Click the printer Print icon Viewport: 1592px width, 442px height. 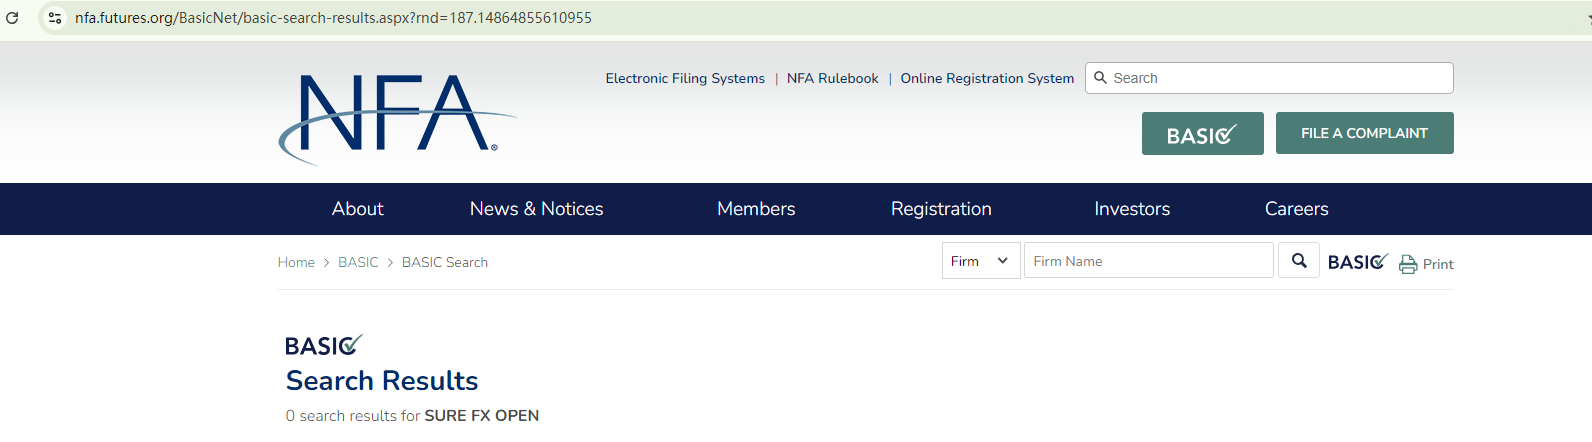tap(1408, 264)
